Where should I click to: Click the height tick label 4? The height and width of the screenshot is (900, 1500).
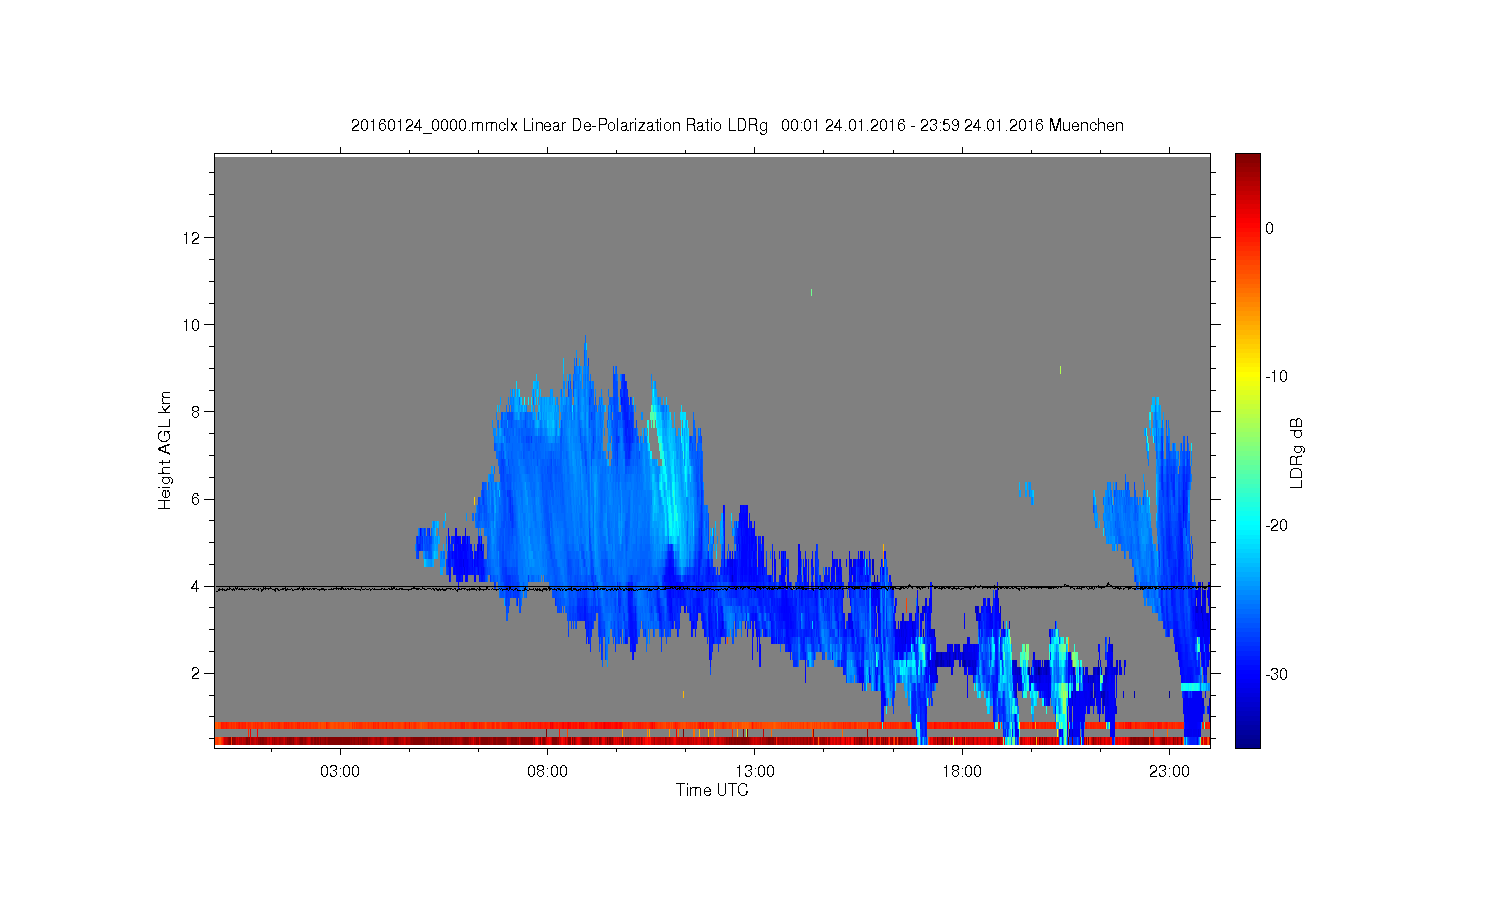tap(197, 586)
